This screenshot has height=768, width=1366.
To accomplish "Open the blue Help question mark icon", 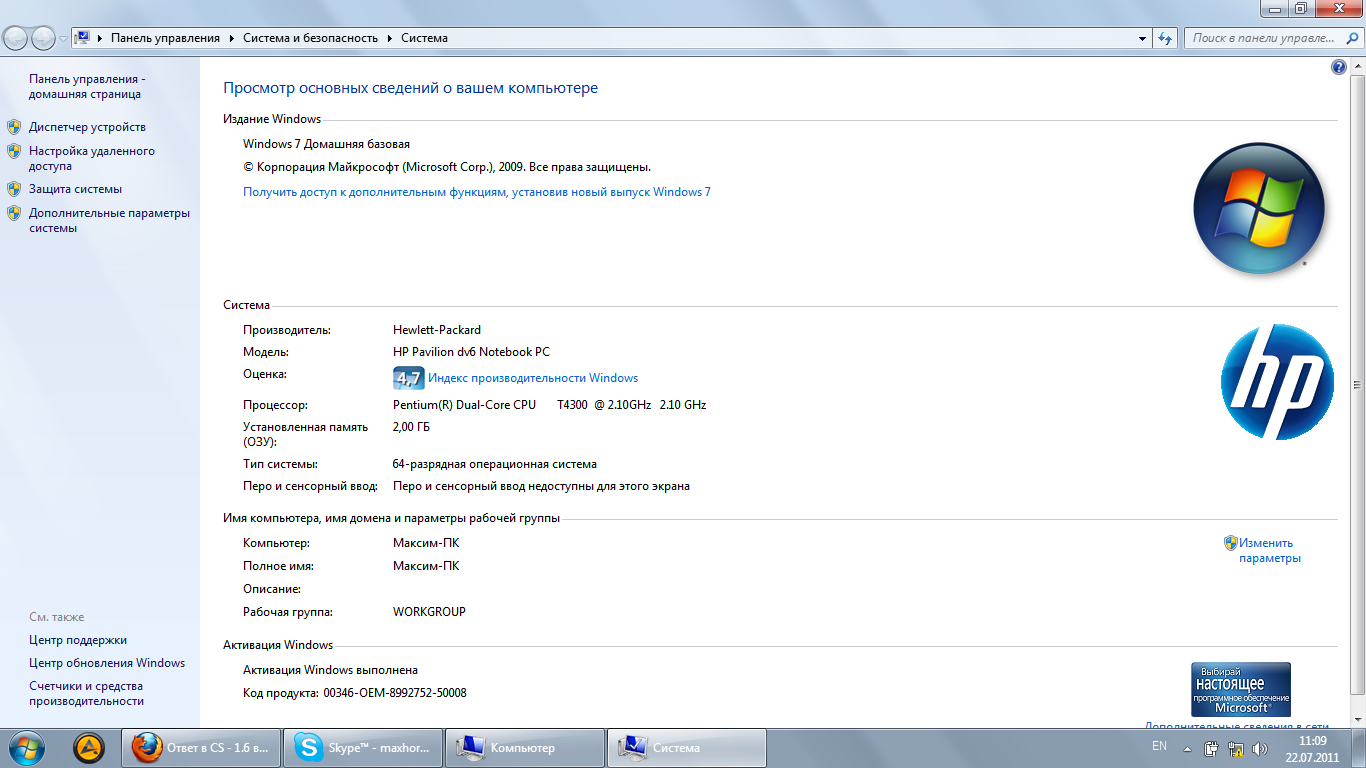I will (1339, 67).
